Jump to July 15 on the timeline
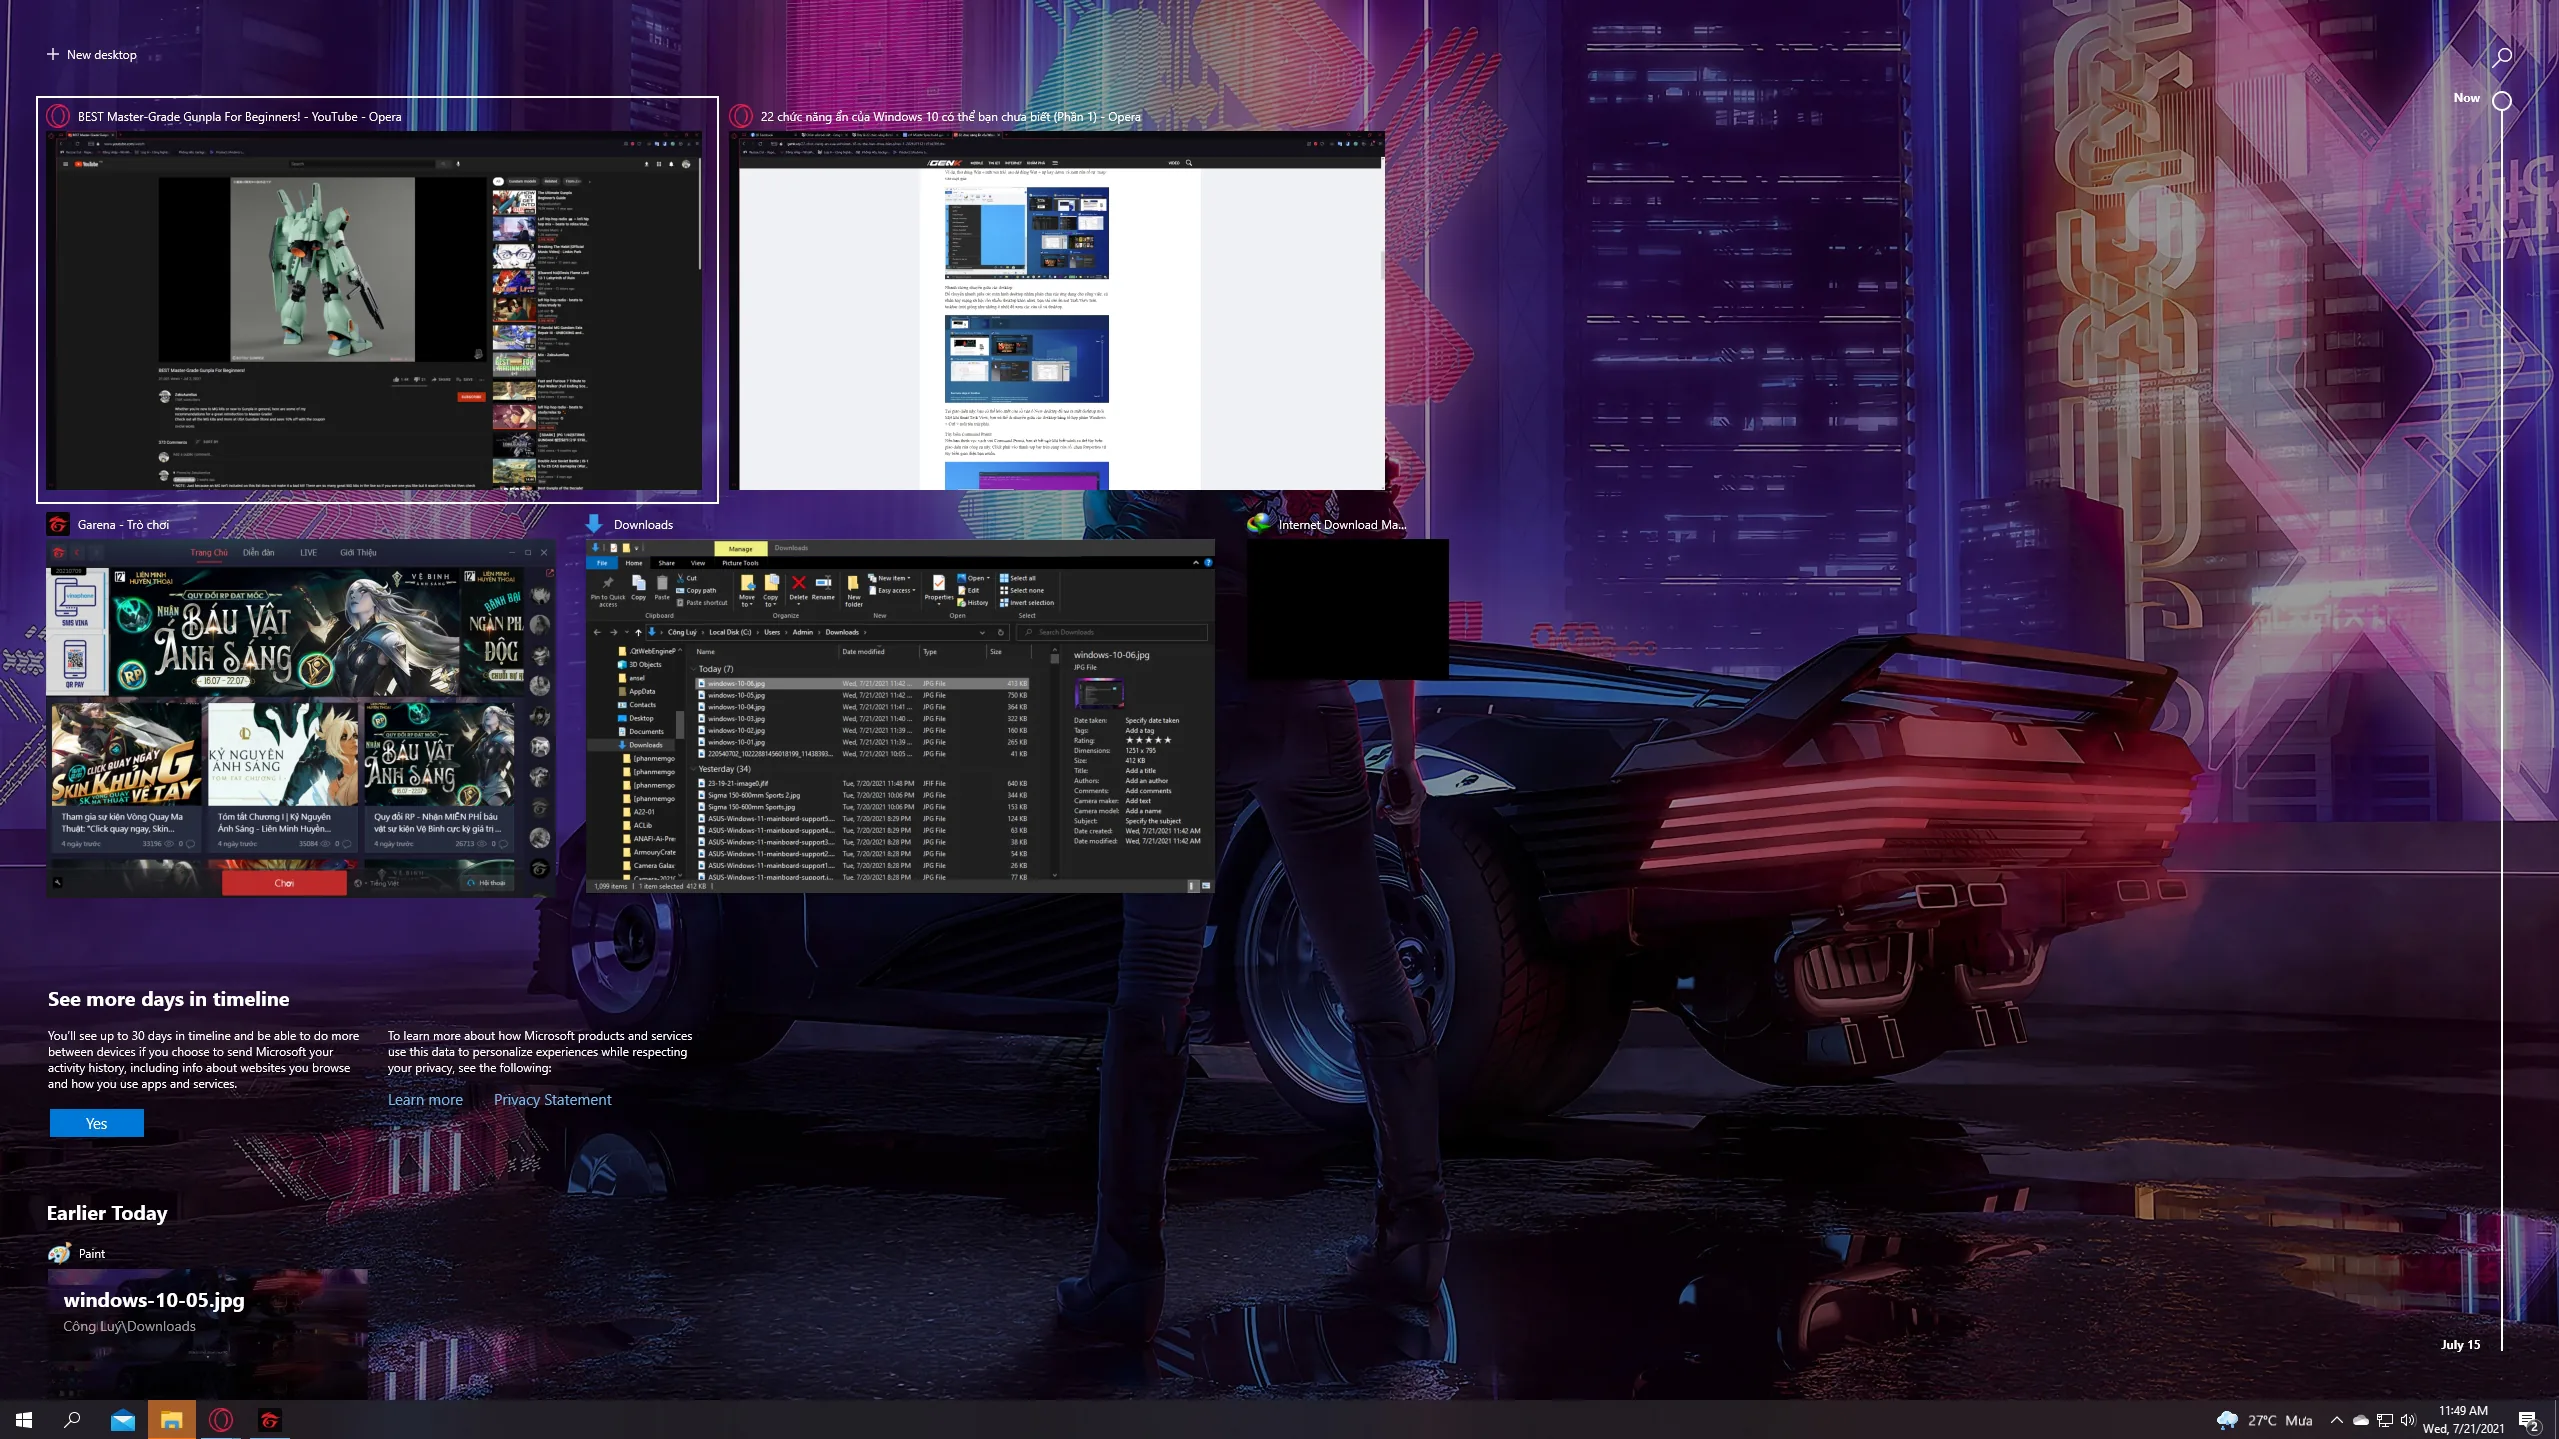Screen dimensions: 2559x1439 2460,1344
